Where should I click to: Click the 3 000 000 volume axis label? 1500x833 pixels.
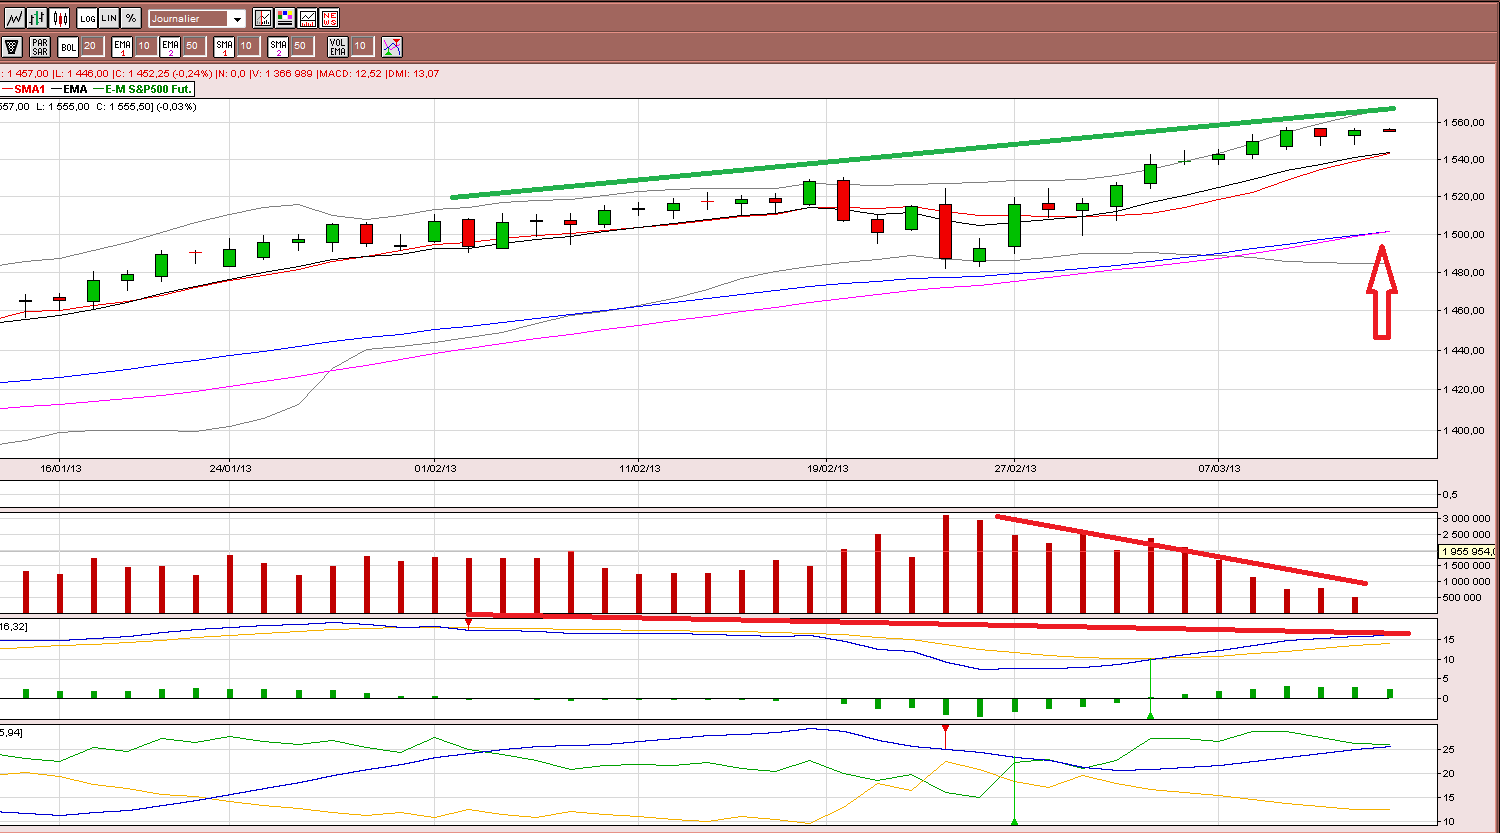(x=1468, y=519)
